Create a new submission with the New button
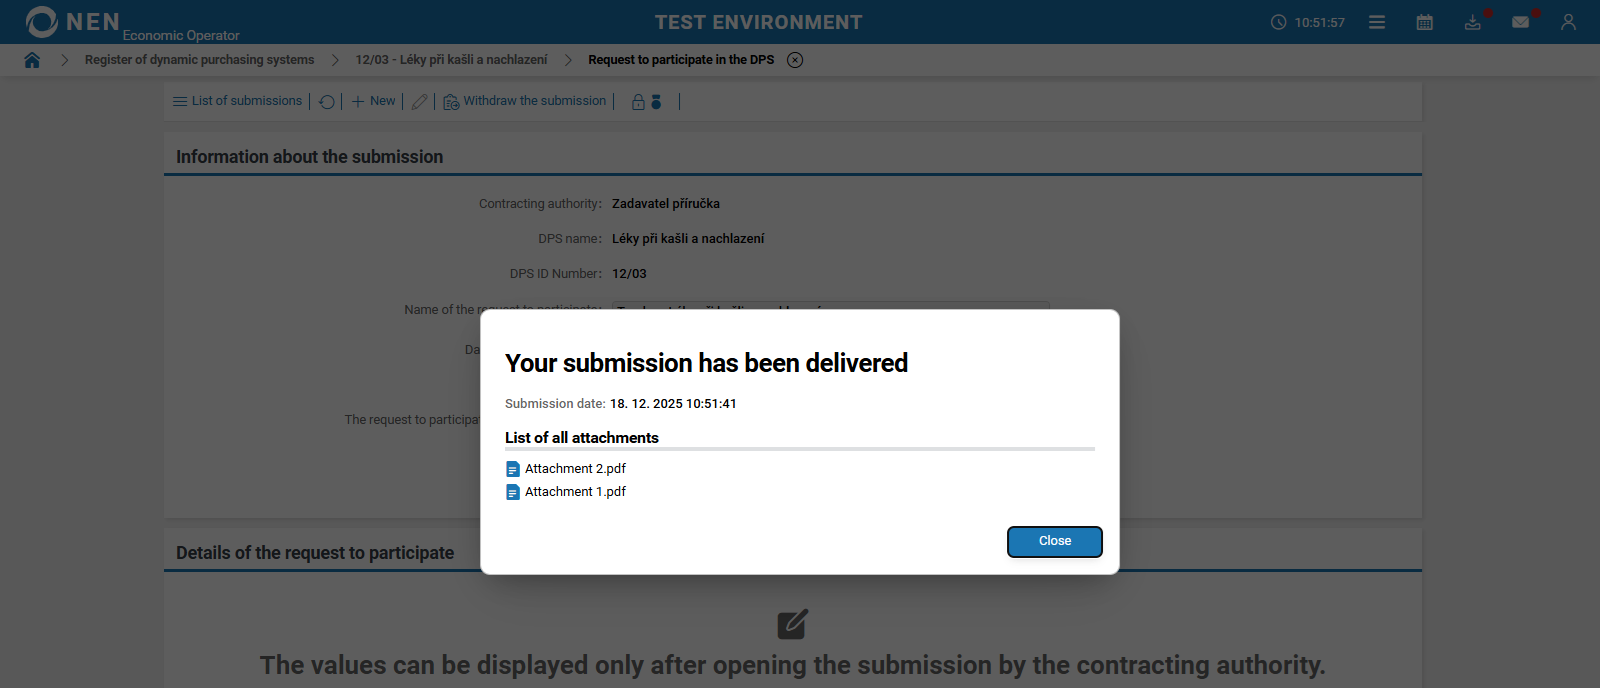1600x688 pixels. [372, 100]
